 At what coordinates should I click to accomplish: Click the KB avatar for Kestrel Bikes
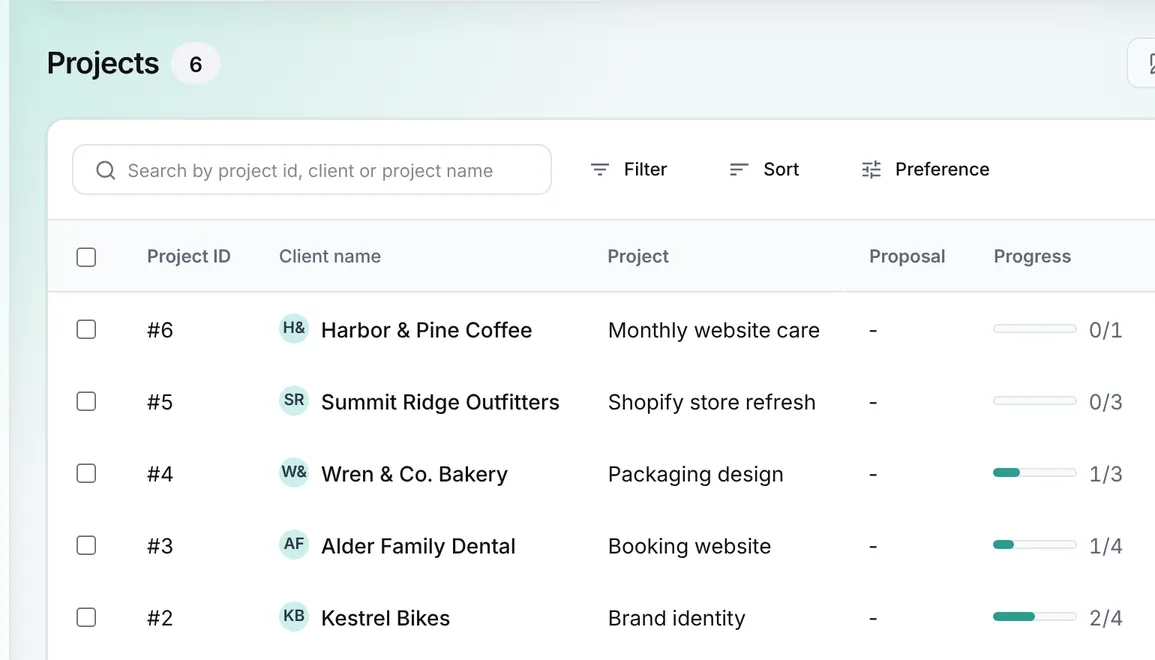[x=294, y=617]
